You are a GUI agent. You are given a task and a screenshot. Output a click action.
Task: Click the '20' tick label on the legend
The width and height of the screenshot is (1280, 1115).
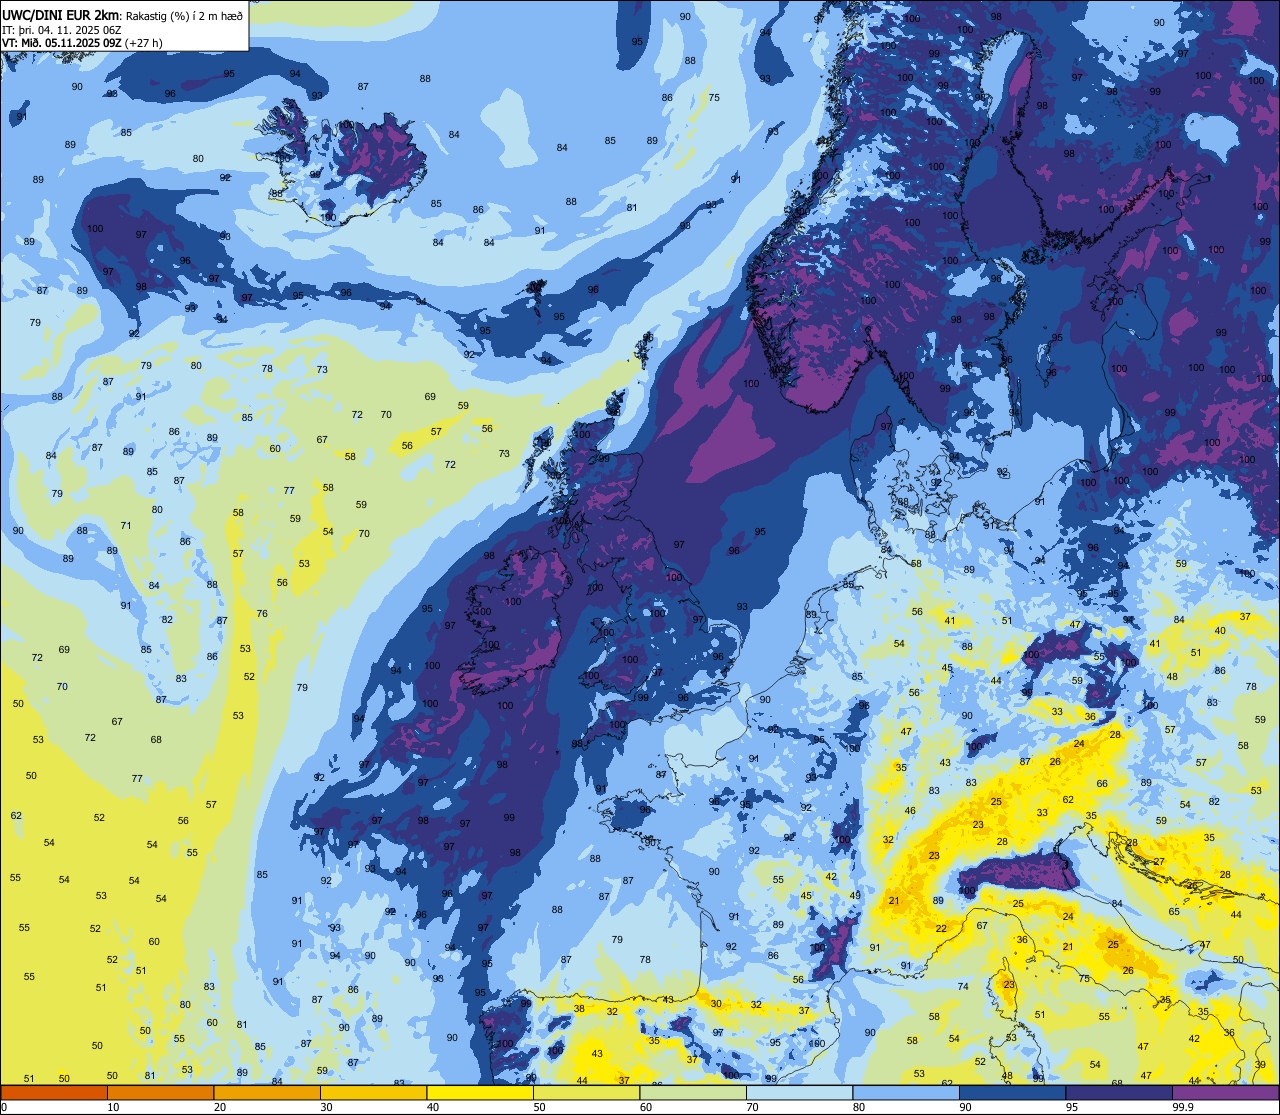(220, 1107)
